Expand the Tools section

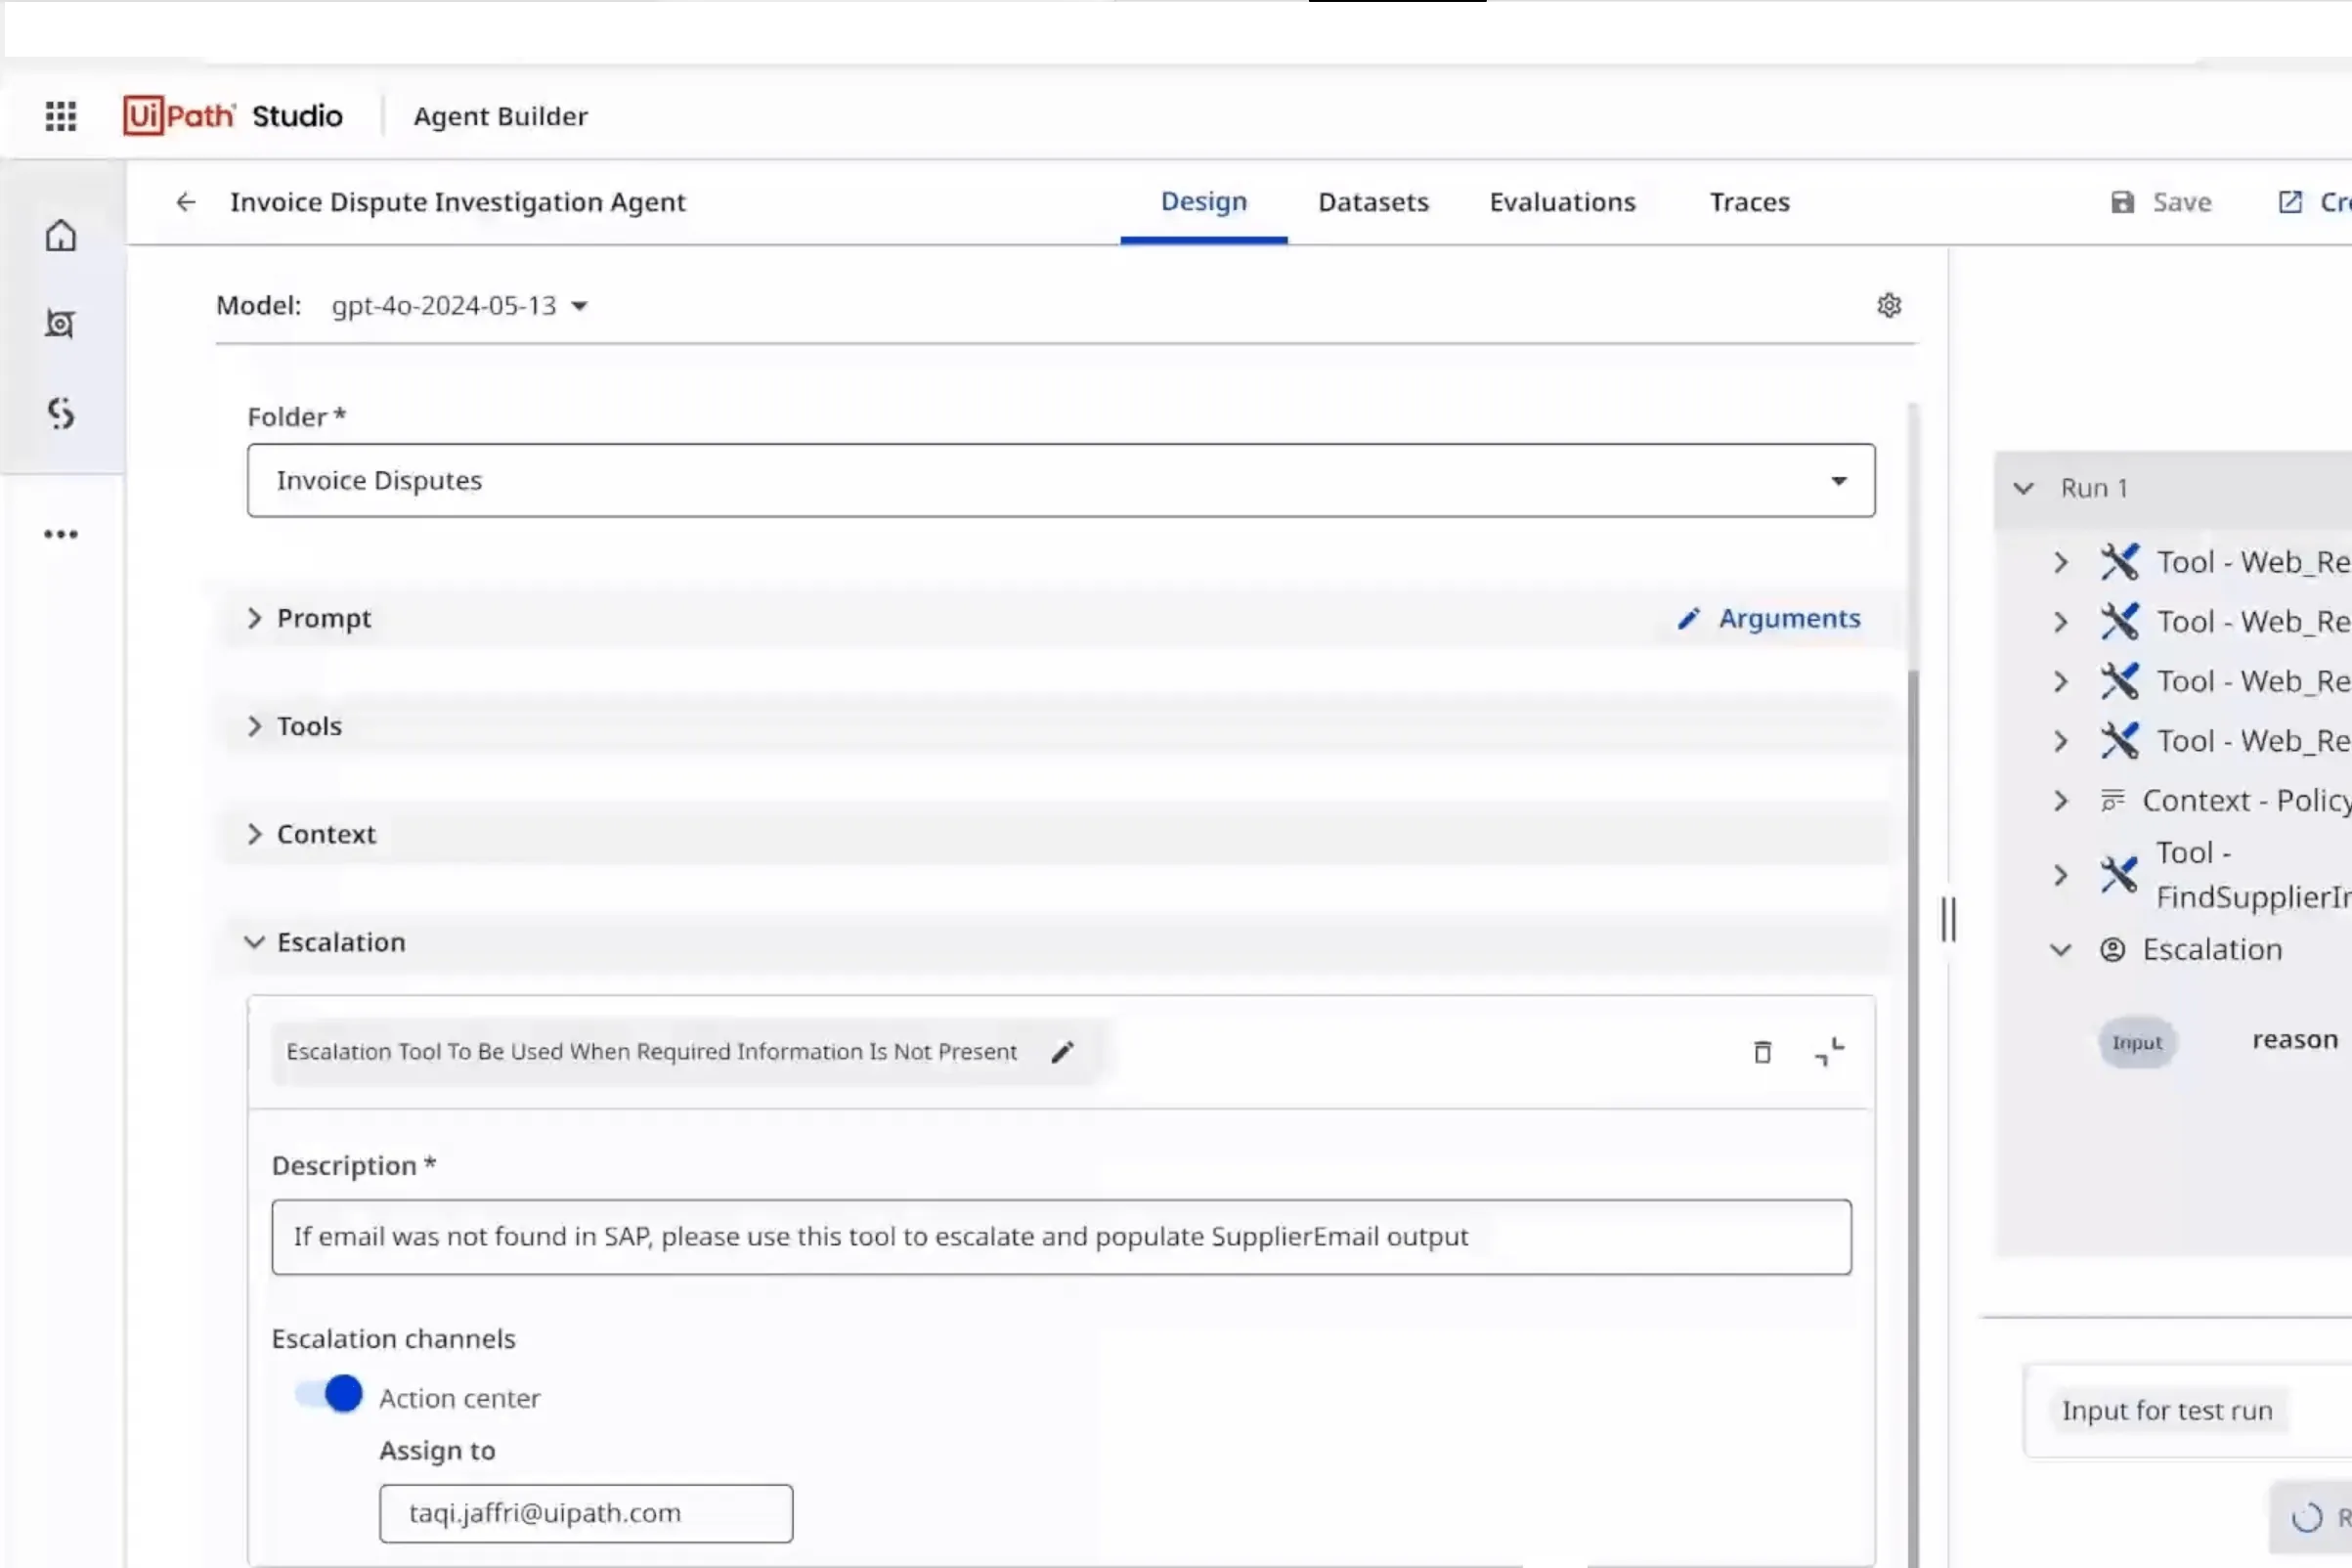tap(254, 727)
